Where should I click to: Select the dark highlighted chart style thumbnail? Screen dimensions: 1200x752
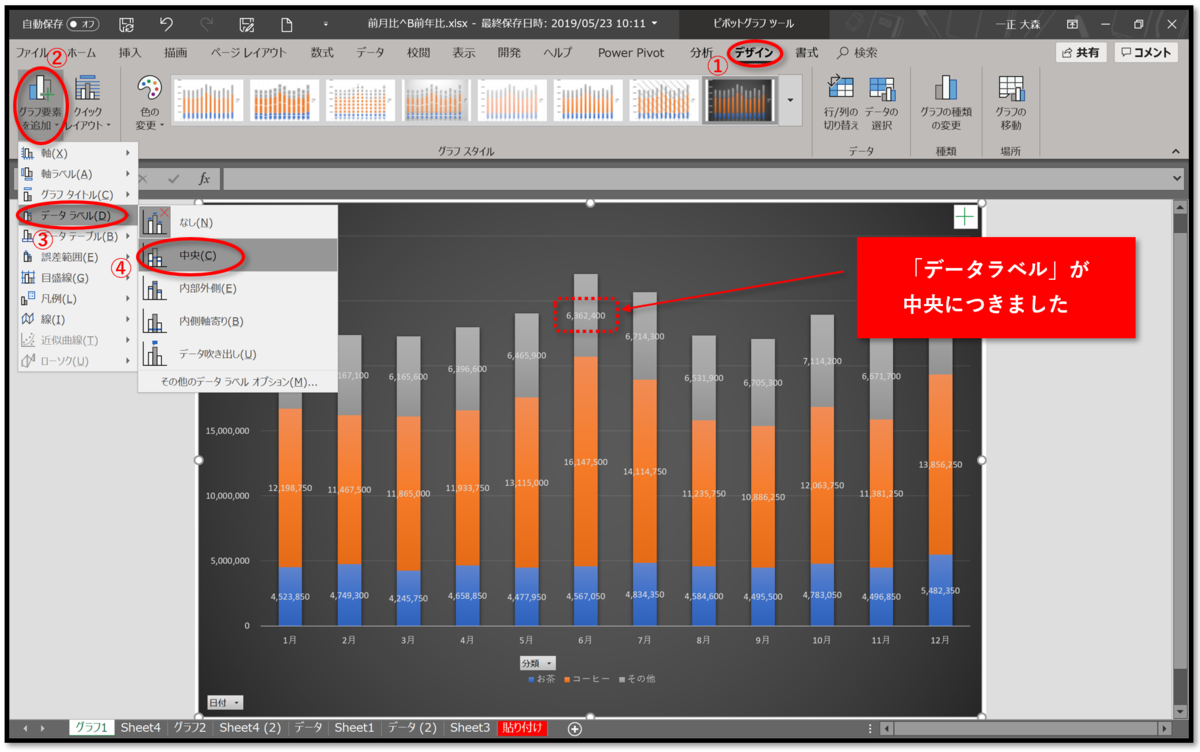[x=739, y=101]
